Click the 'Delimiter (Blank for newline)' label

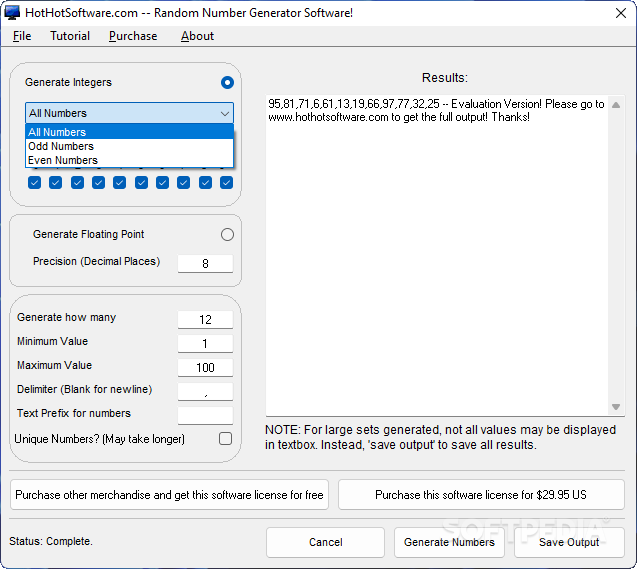[x=84, y=389]
